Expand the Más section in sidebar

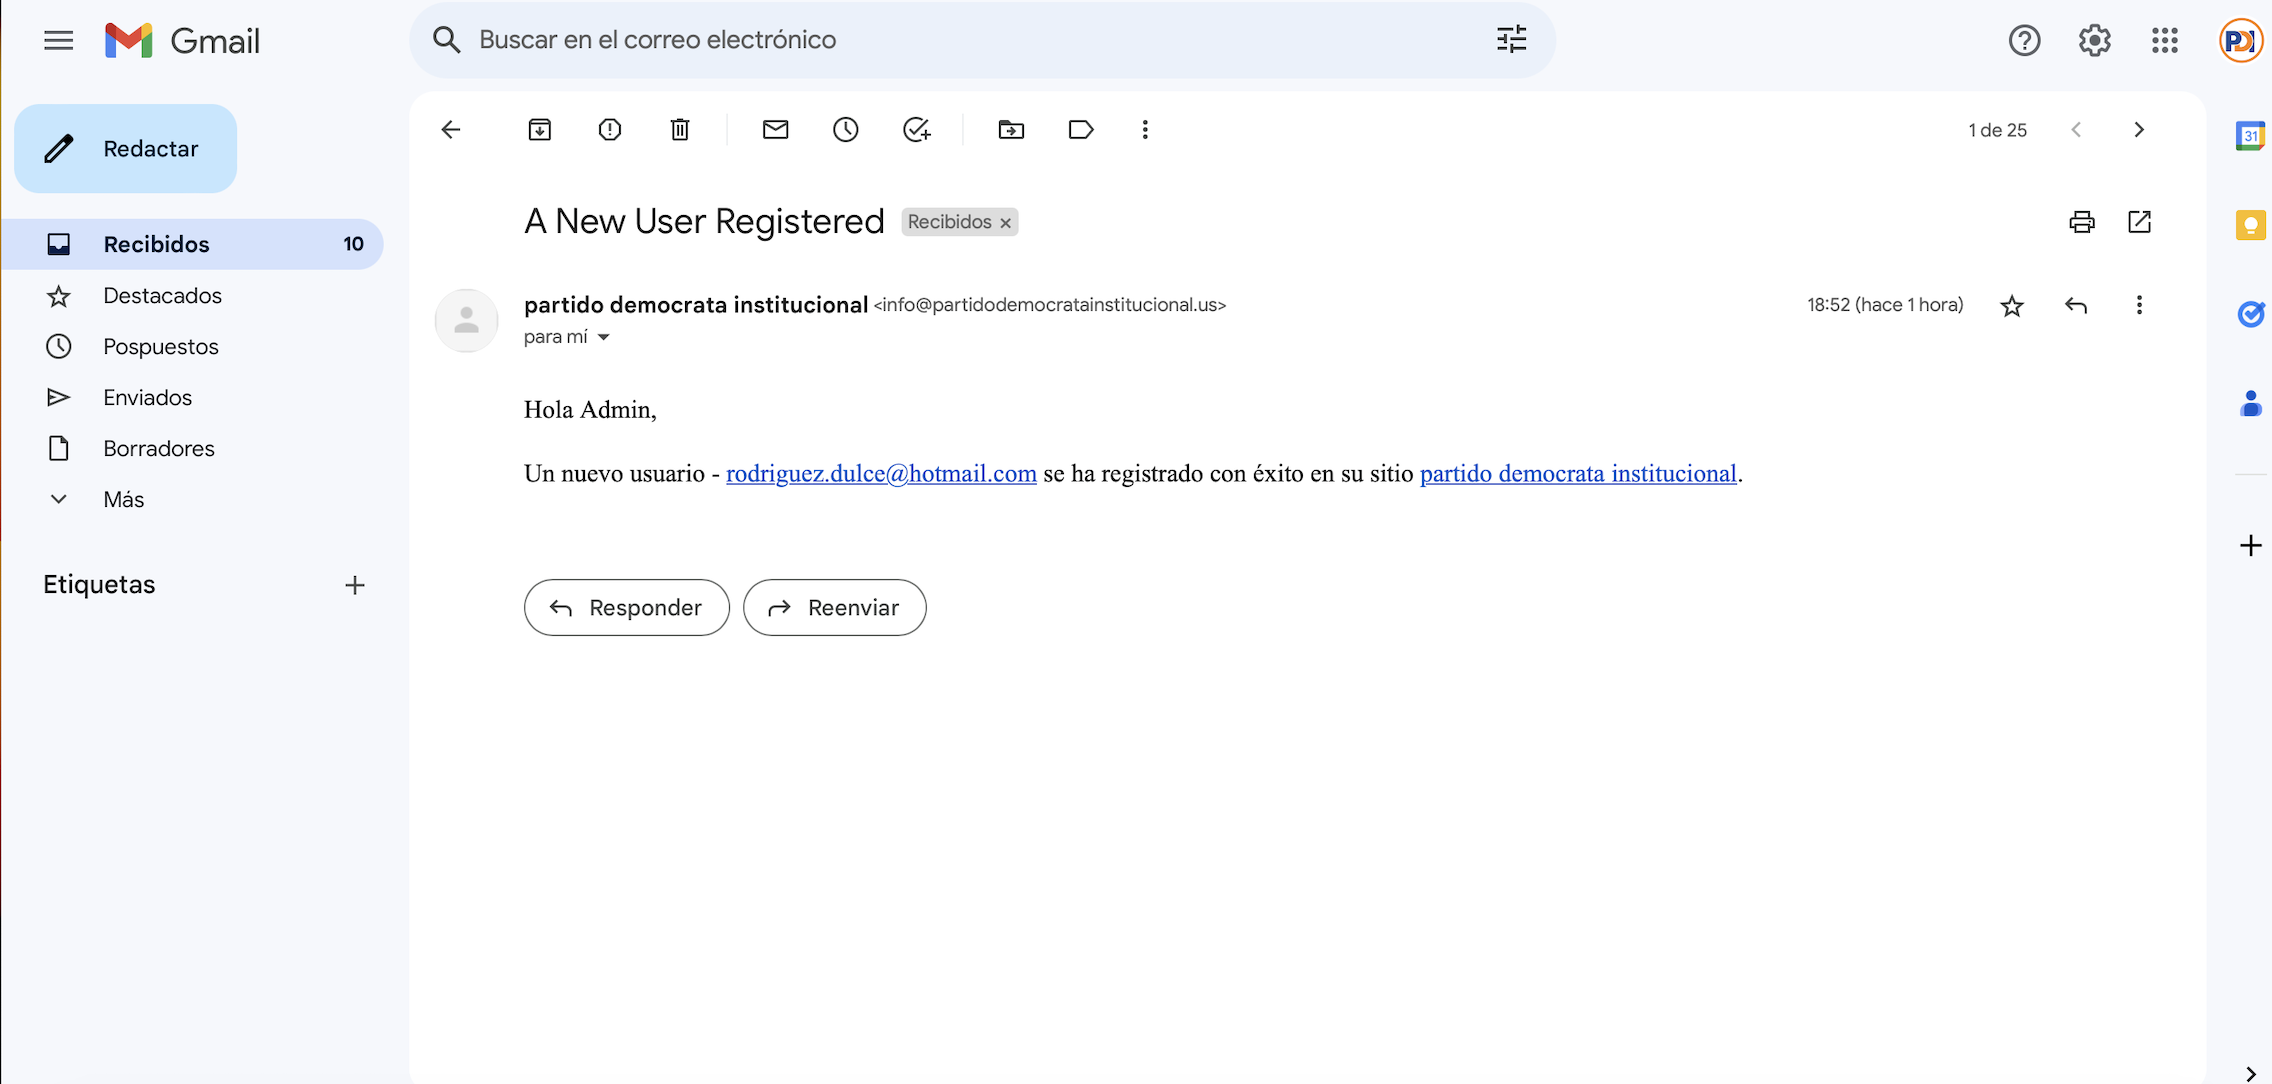tap(123, 499)
